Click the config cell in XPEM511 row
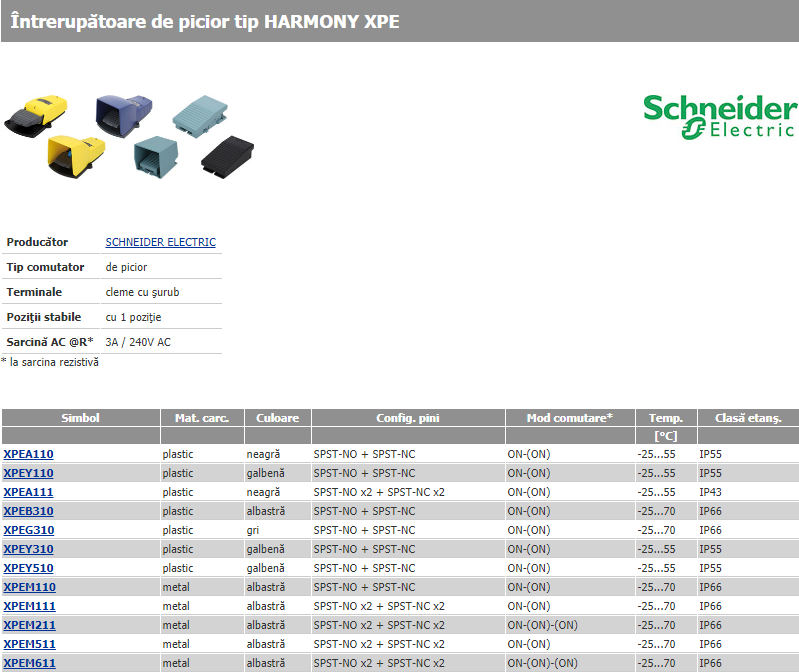Viewport: 799px width, 672px height. click(379, 644)
